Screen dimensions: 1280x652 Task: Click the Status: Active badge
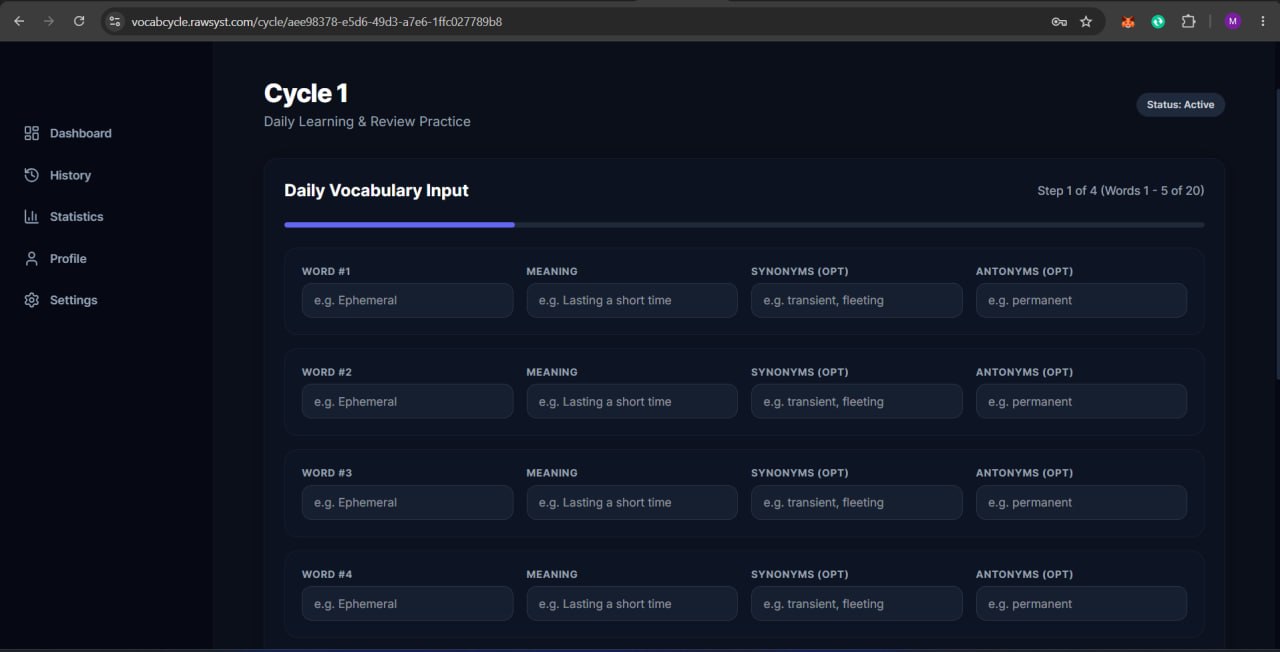pos(1180,105)
